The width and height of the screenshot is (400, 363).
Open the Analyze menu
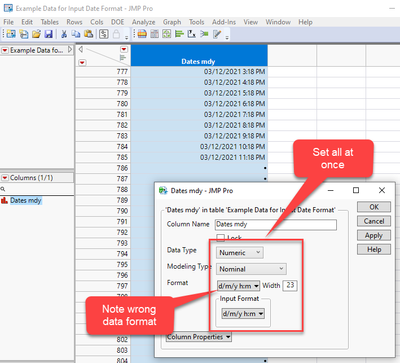(143, 22)
